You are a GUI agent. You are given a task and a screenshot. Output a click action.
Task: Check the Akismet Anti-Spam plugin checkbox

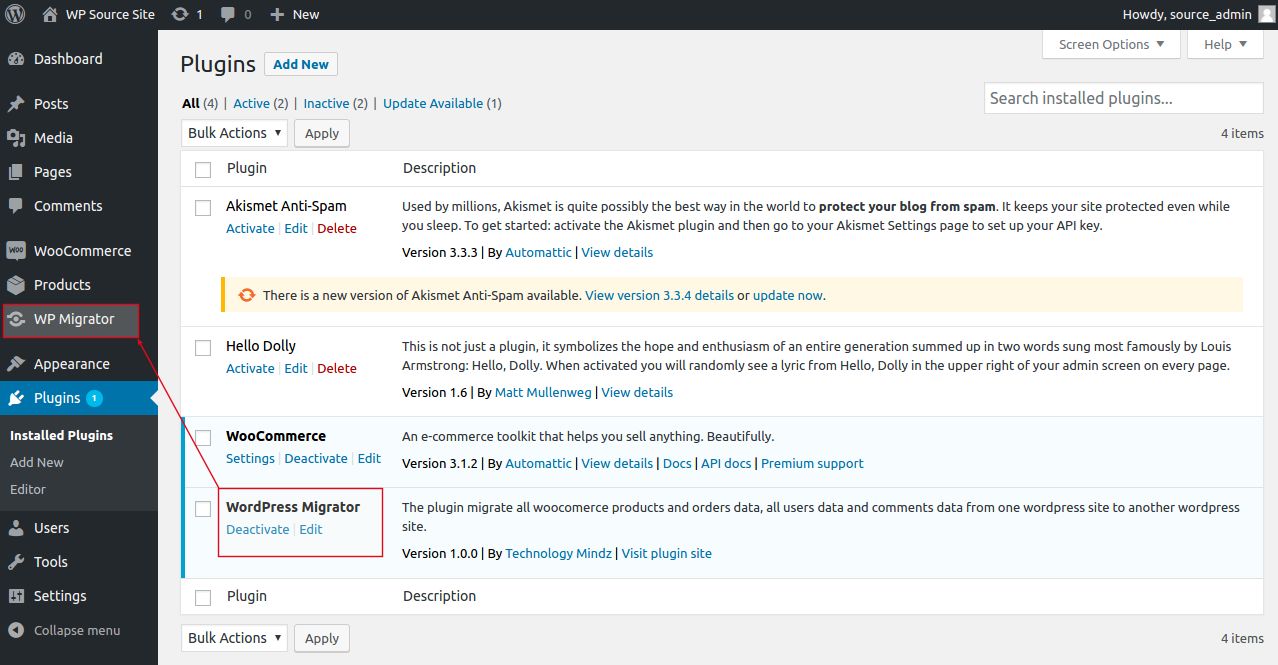(203, 208)
